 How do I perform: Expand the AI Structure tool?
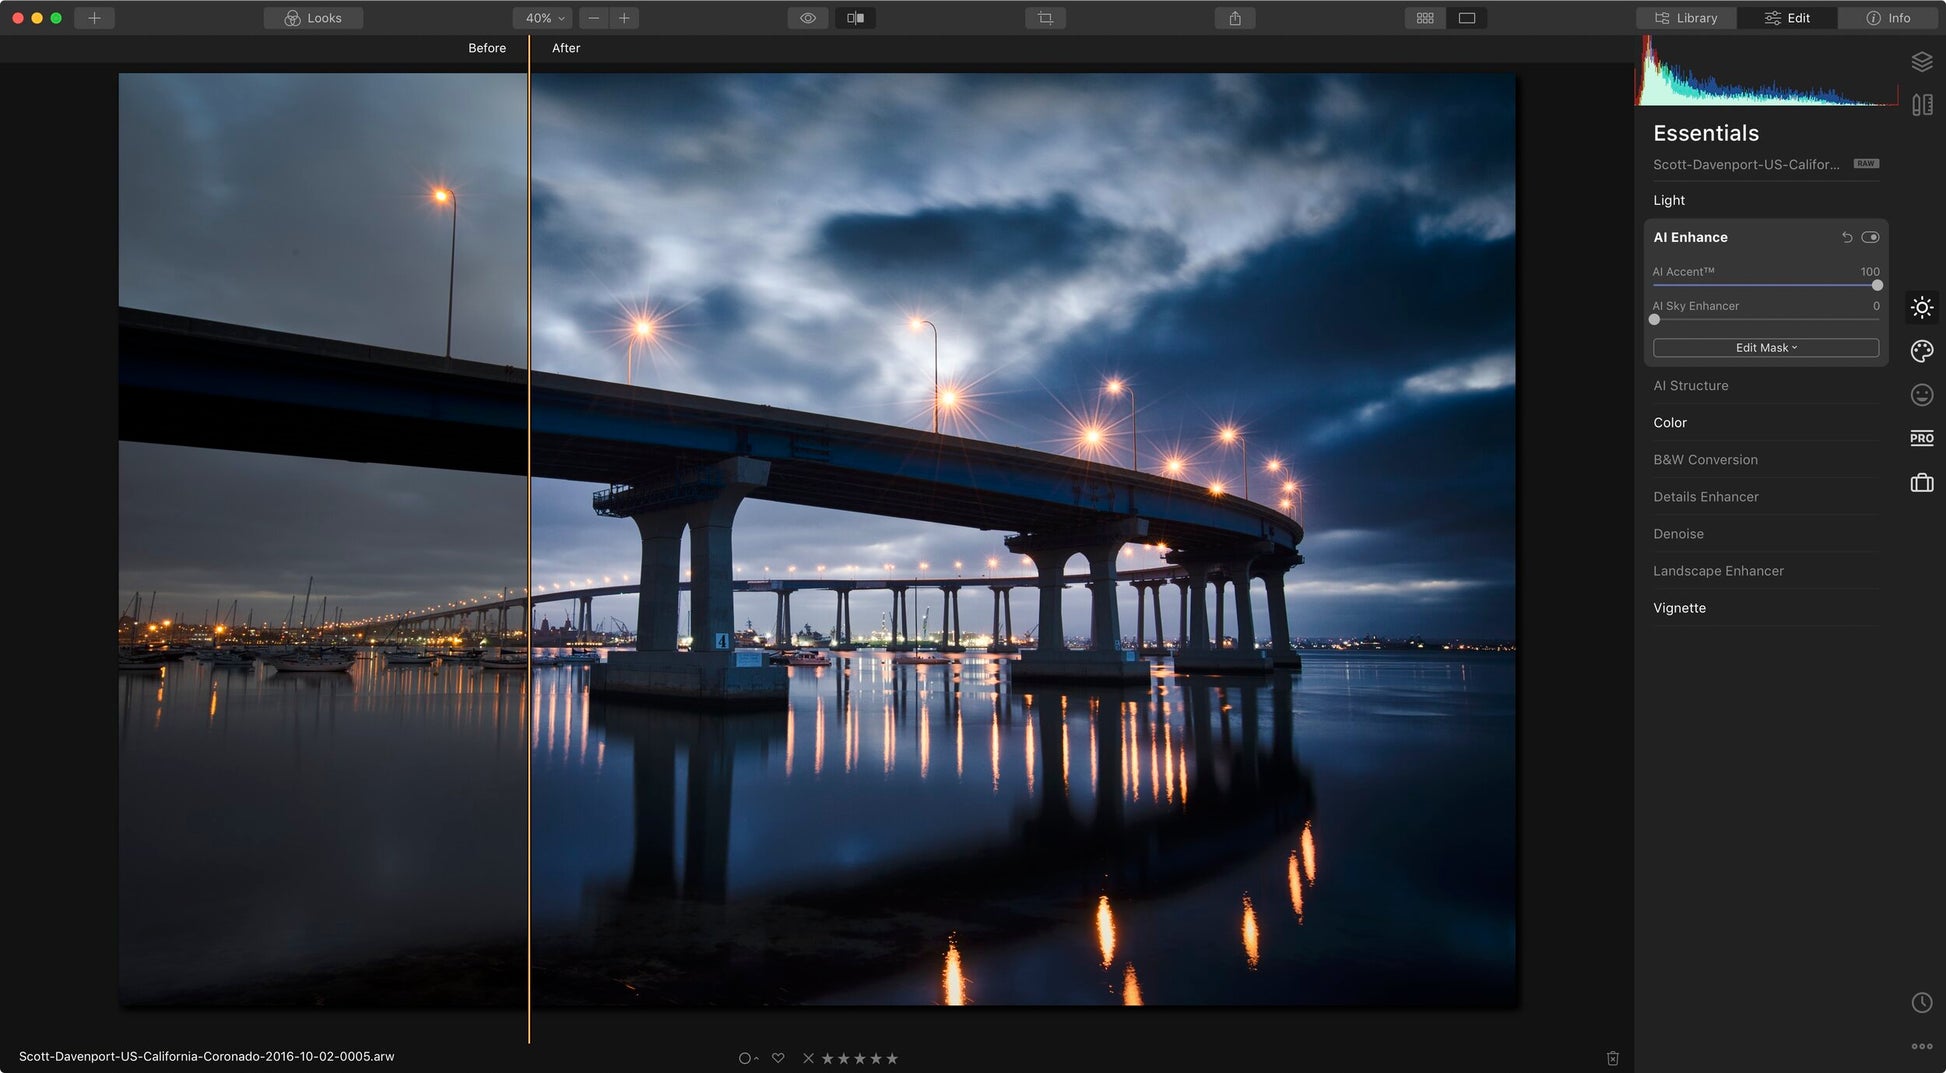pos(1690,386)
